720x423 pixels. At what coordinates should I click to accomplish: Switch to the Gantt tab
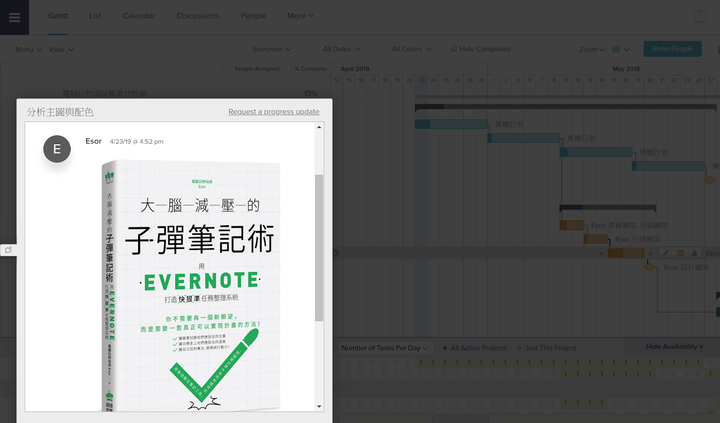coord(58,16)
